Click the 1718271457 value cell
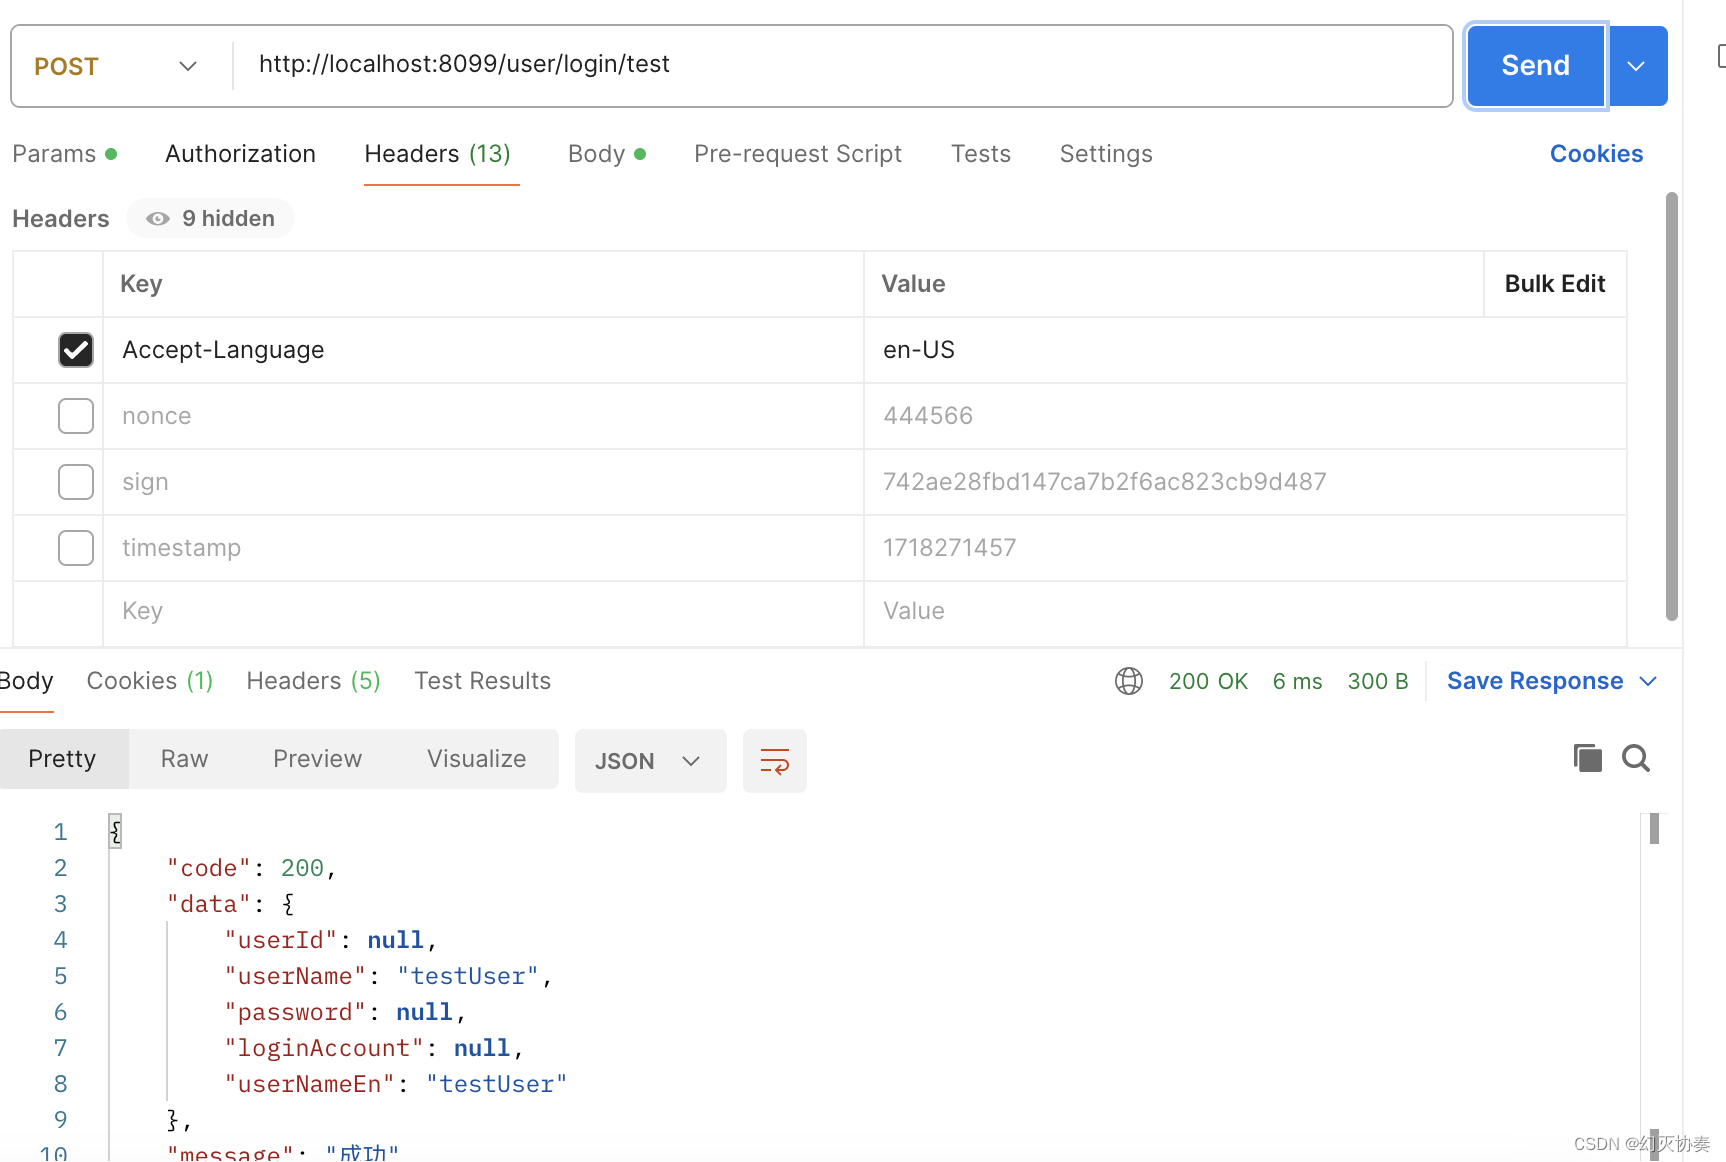The width and height of the screenshot is (1726, 1162). tap(1245, 548)
